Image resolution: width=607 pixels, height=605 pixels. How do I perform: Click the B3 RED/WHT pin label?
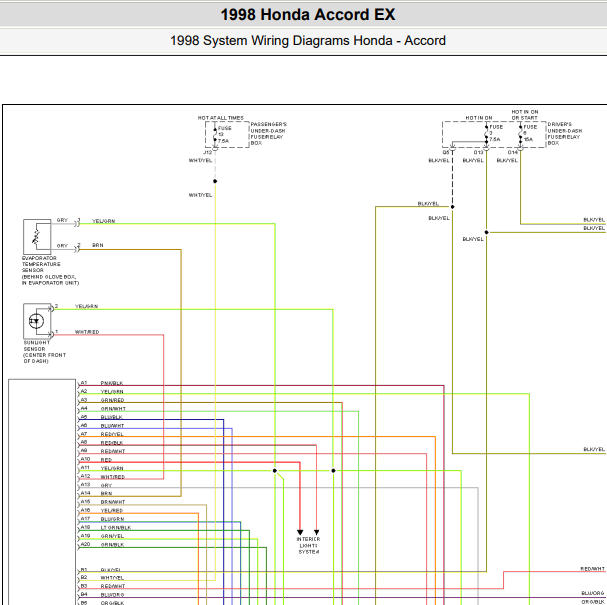[x=103, y=586]
